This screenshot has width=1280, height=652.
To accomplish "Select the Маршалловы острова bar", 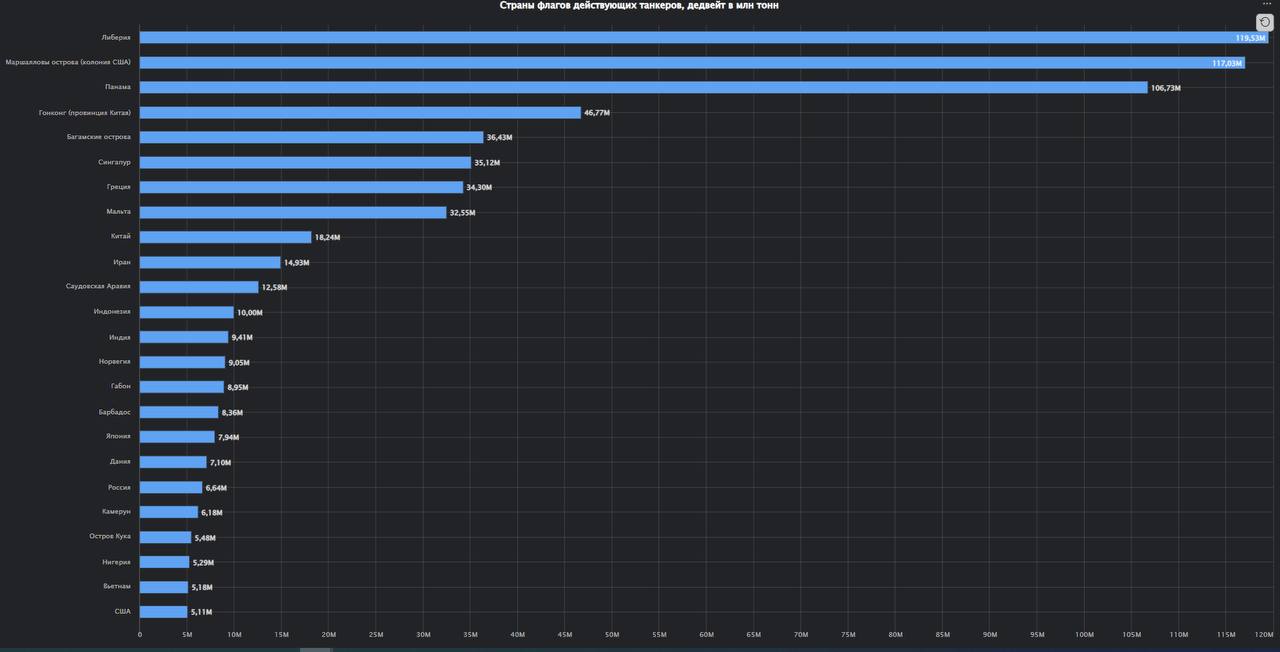I will (690, 62).
